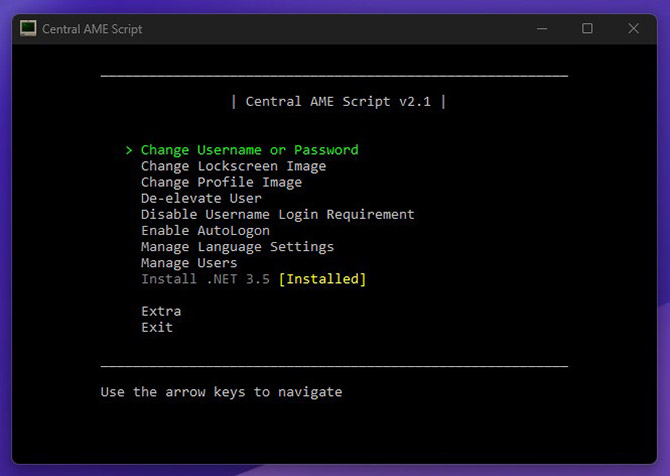
Task: Click the yellow [Installed] status tag
Action: point(323,279)
